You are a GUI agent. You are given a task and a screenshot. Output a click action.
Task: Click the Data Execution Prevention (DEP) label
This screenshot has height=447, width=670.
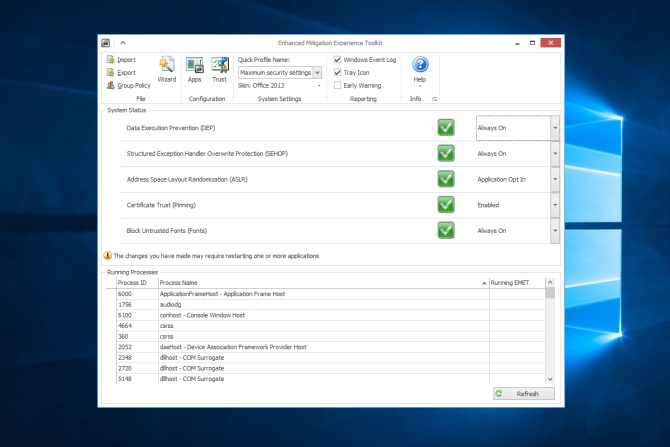coord(171,128)
